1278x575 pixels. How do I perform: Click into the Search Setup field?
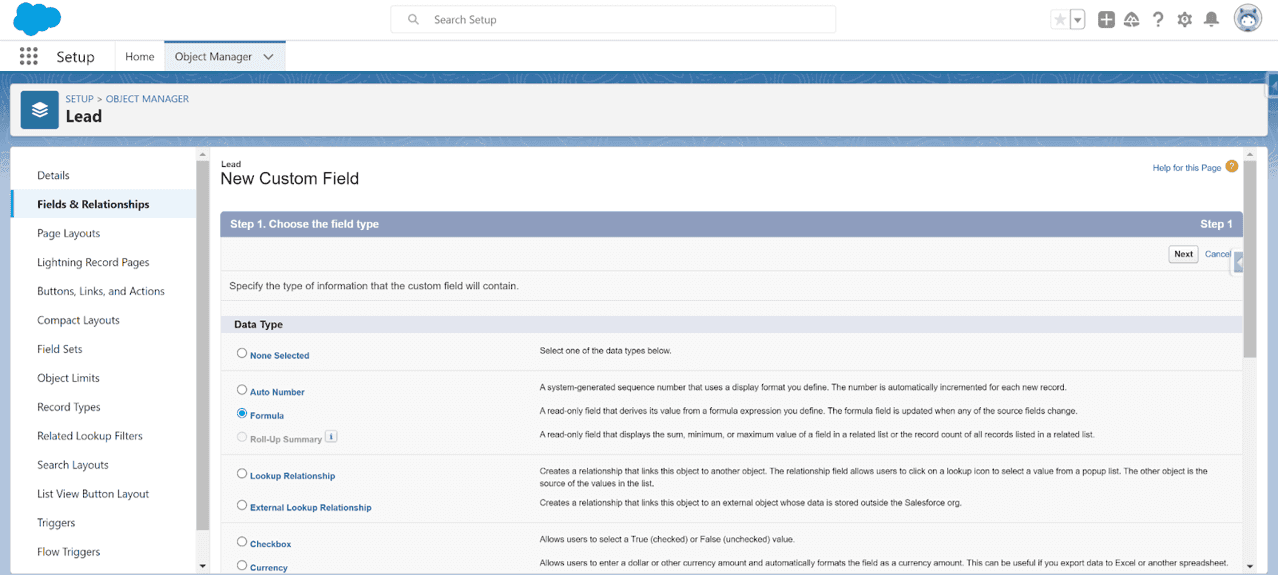coord(613,19)
